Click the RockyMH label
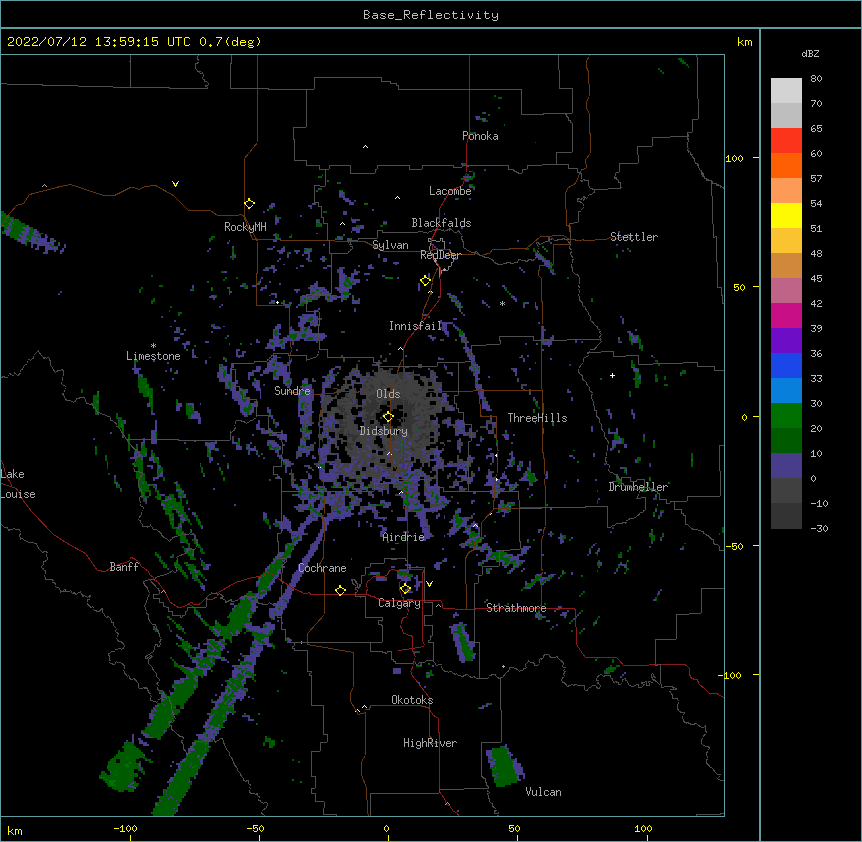Screen dimensions: 862x842 point(245,227)
